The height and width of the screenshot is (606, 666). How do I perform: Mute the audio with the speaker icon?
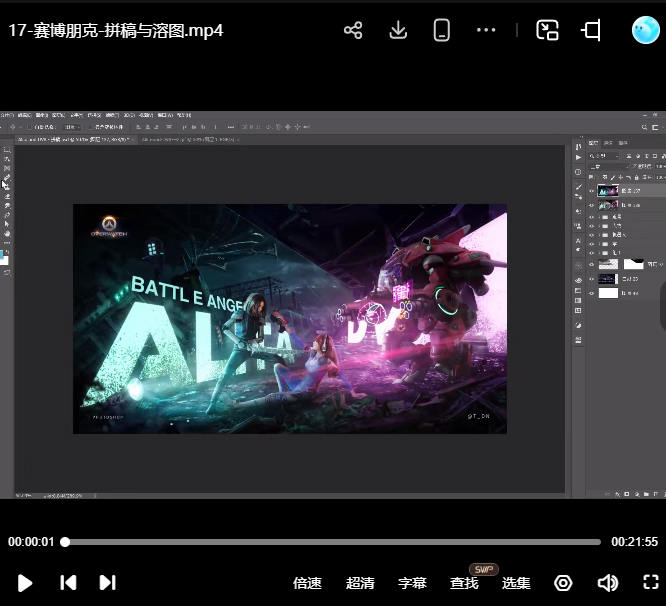click(x=607, y=583)
